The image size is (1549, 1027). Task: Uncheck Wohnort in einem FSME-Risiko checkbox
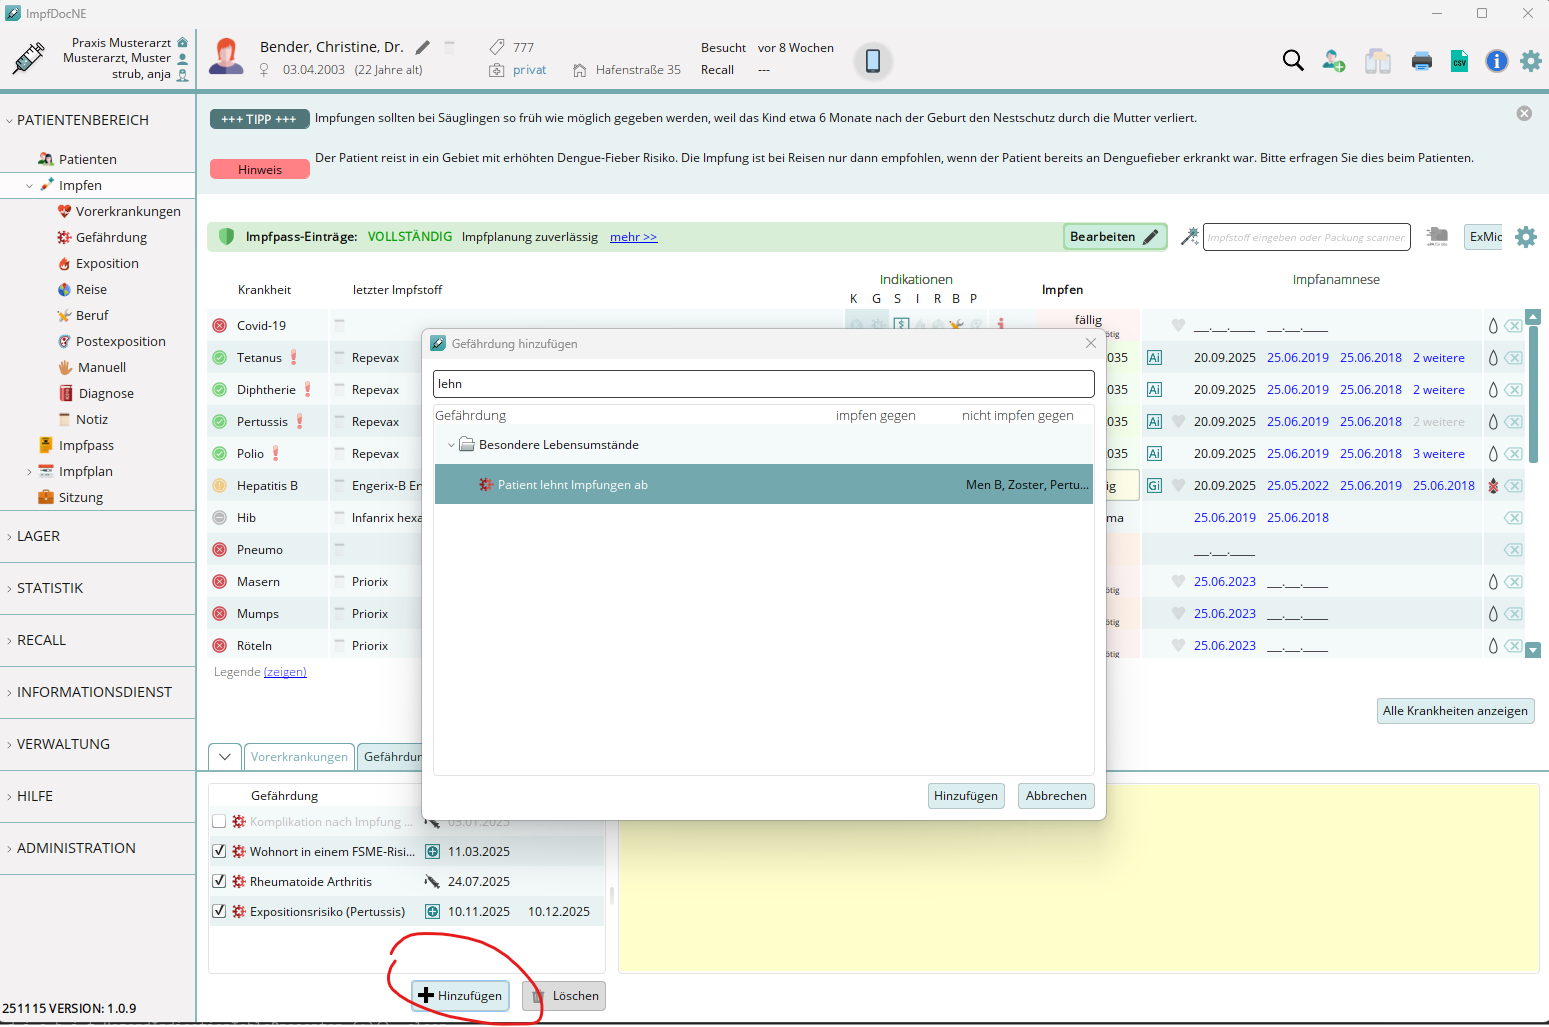tap(219, 852)
